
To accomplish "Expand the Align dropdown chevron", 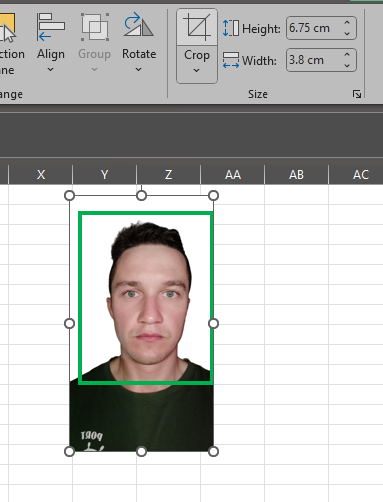I will coord(50,69).
